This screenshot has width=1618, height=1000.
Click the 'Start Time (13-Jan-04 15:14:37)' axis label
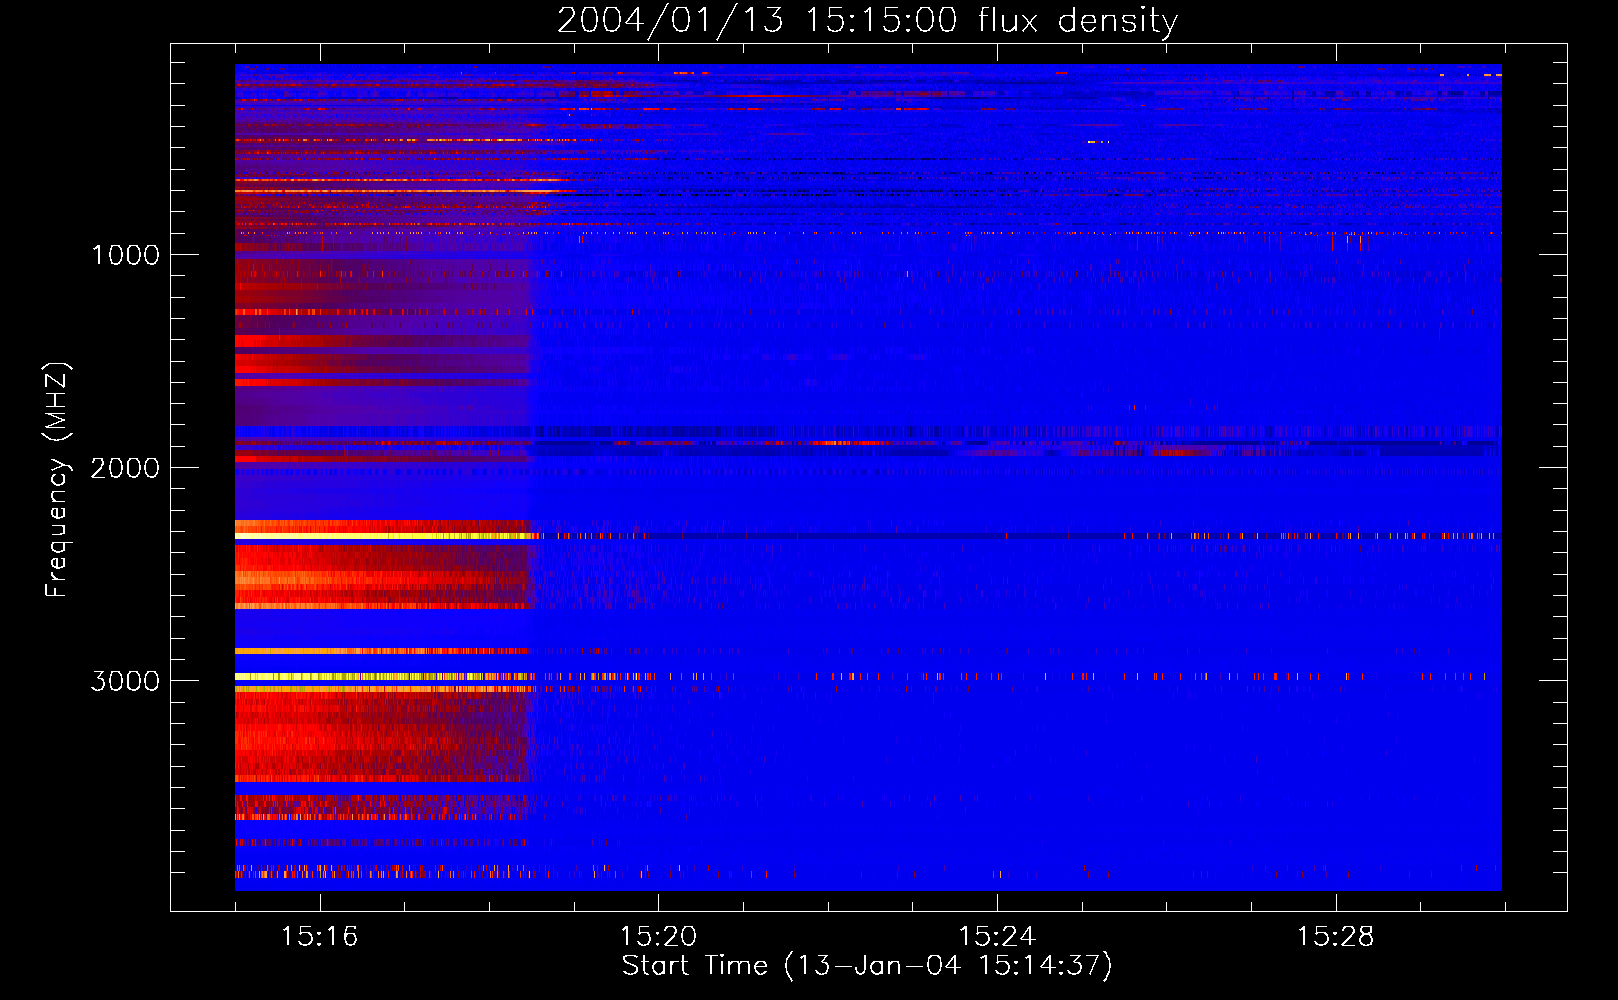(x=867, y=966)
